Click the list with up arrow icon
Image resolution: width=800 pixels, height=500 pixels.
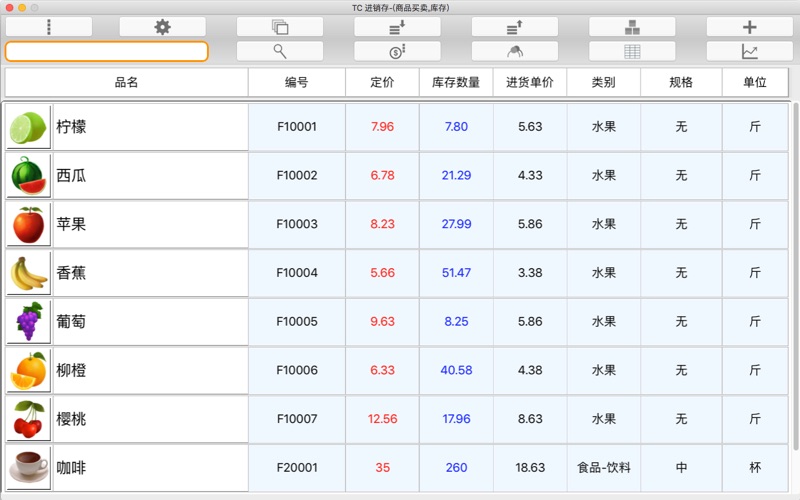514,27
